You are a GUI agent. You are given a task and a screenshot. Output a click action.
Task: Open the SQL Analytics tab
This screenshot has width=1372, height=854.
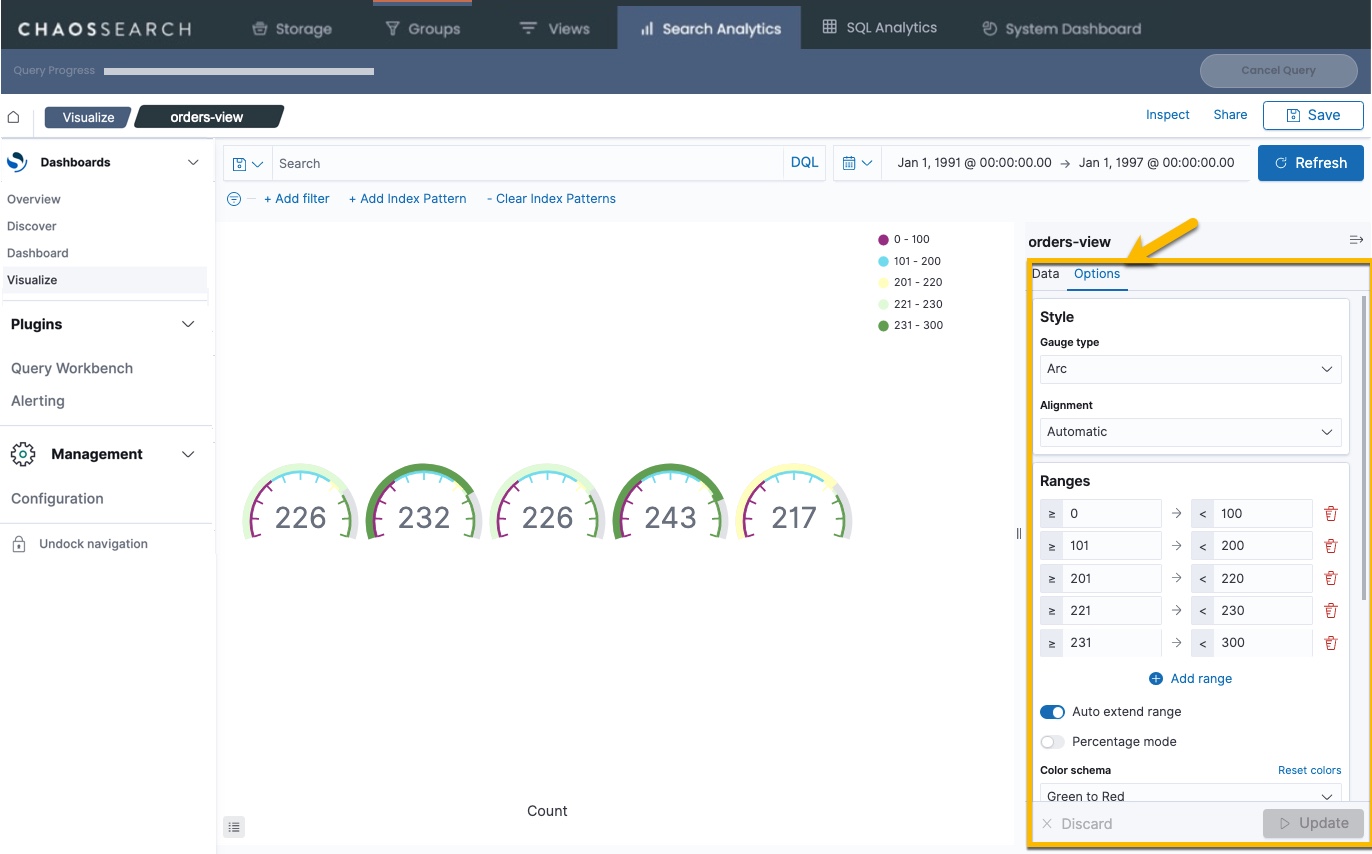click(880, 28)
